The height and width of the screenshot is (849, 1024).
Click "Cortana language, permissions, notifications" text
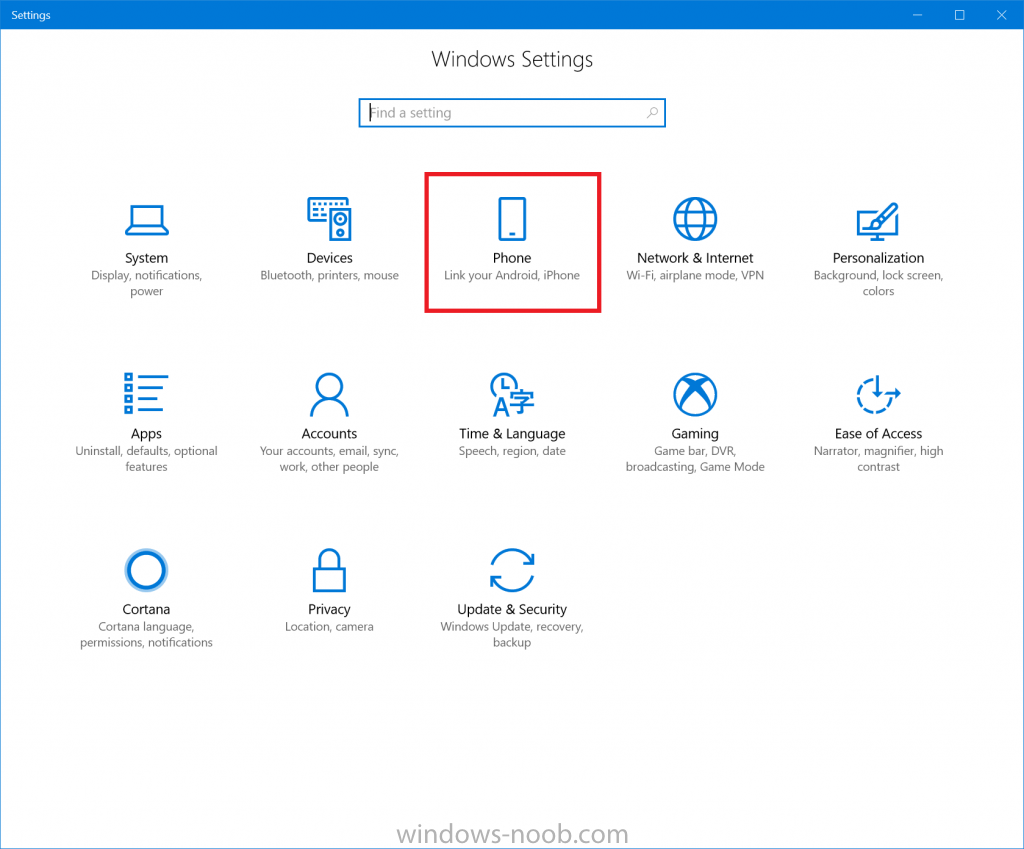coord(146,635)
